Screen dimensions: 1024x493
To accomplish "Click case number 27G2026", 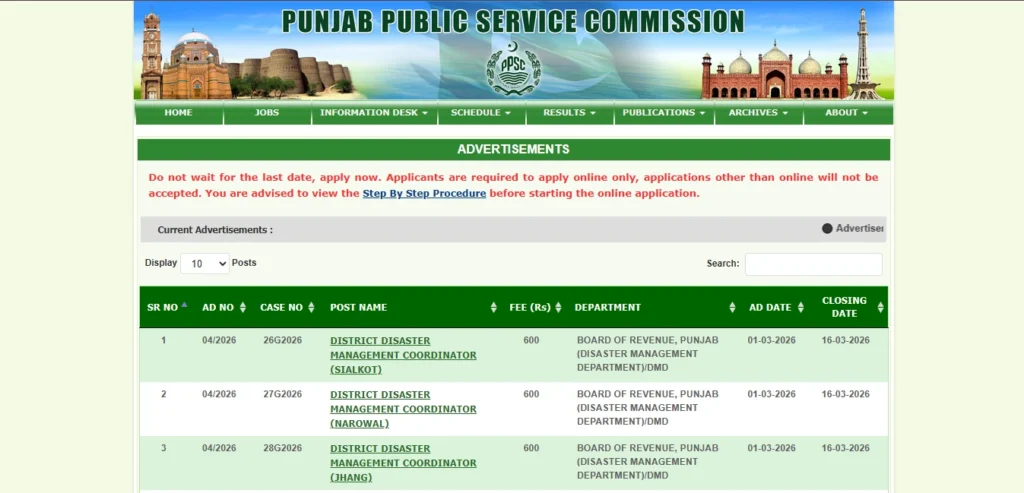I will coord(283,394).
